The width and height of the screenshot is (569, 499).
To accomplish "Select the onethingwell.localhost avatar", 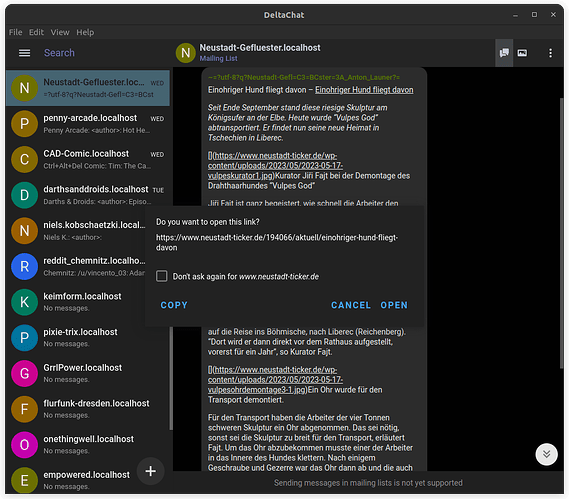I will point(24,445).
